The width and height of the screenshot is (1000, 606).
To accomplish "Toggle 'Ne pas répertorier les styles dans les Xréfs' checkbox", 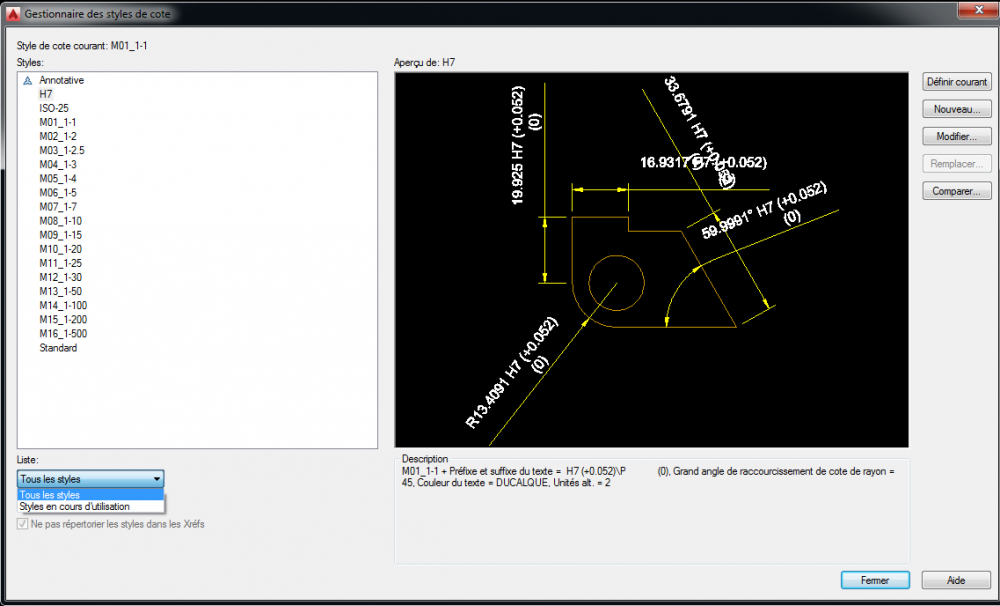I will (x=23, y=524).
